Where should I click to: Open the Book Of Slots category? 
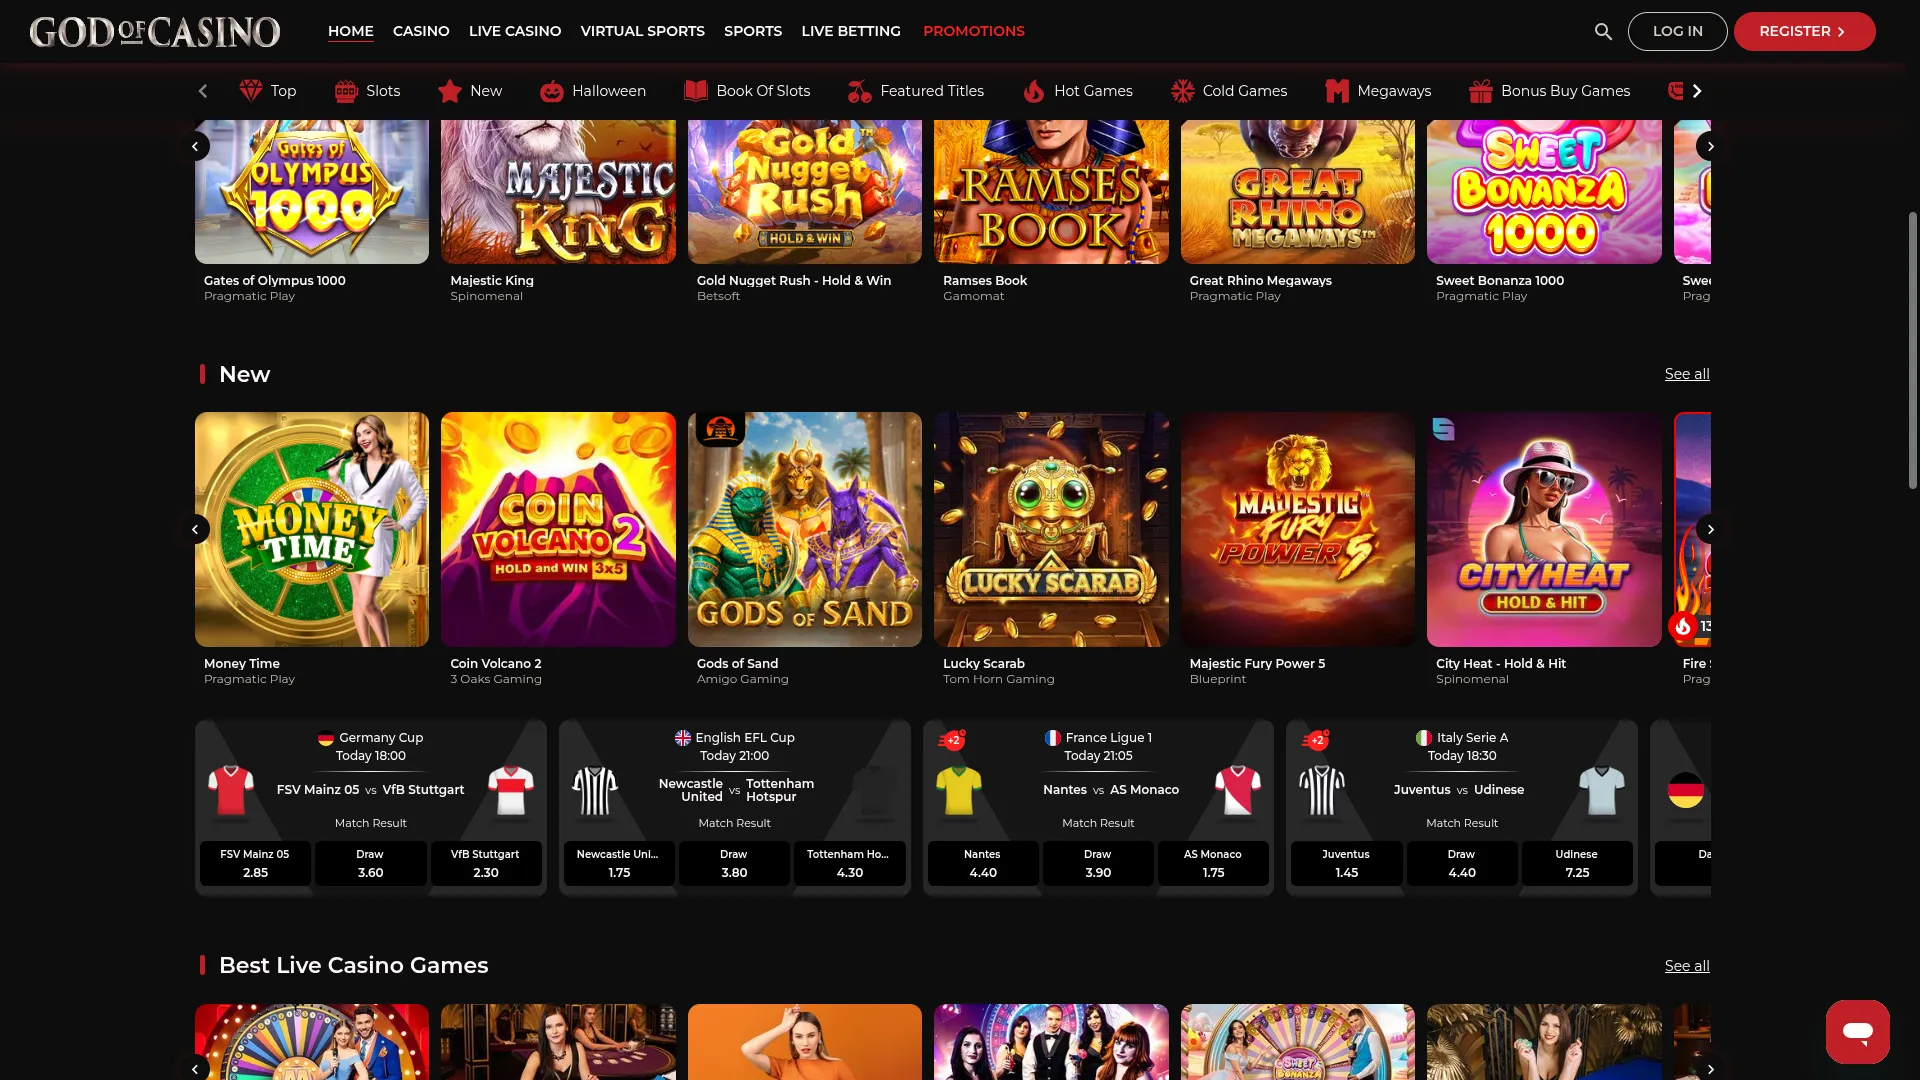coord(746,91)
